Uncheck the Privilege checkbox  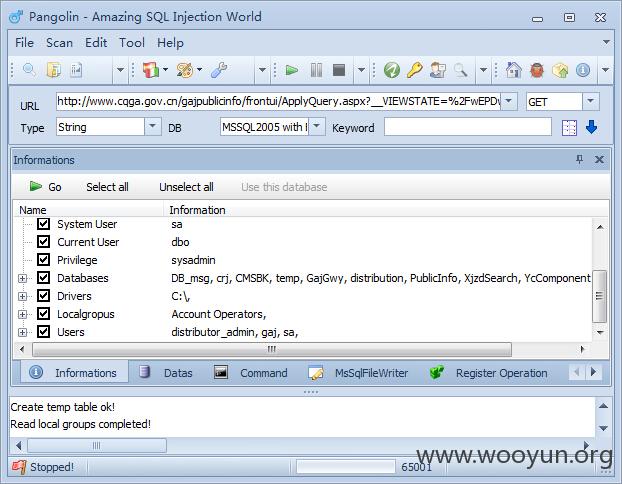(43, 260)
